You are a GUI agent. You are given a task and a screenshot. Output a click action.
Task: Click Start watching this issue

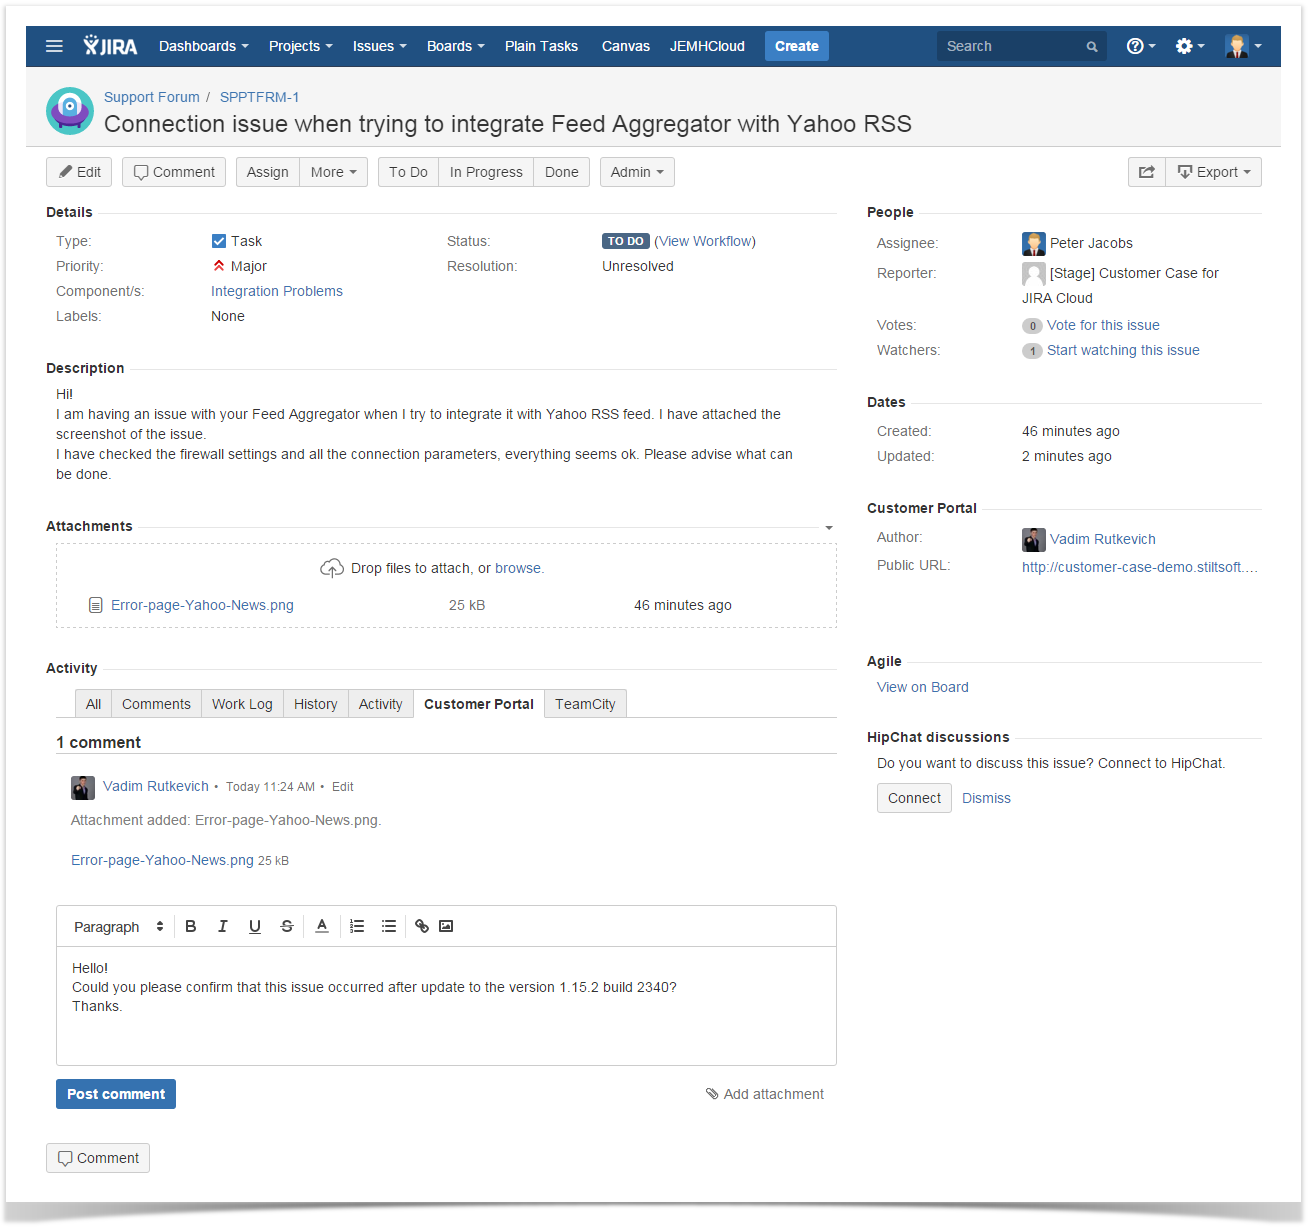pos(1123,350)
